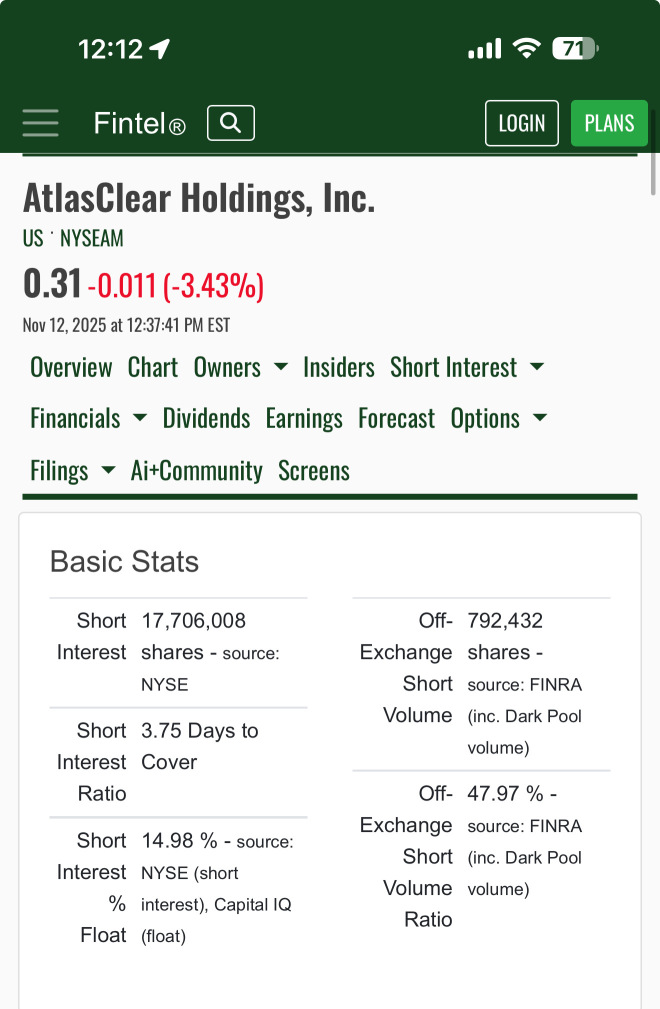Tap the Fintel logo
Viewport: 660px width, 1009px height.
click(139, 123)
